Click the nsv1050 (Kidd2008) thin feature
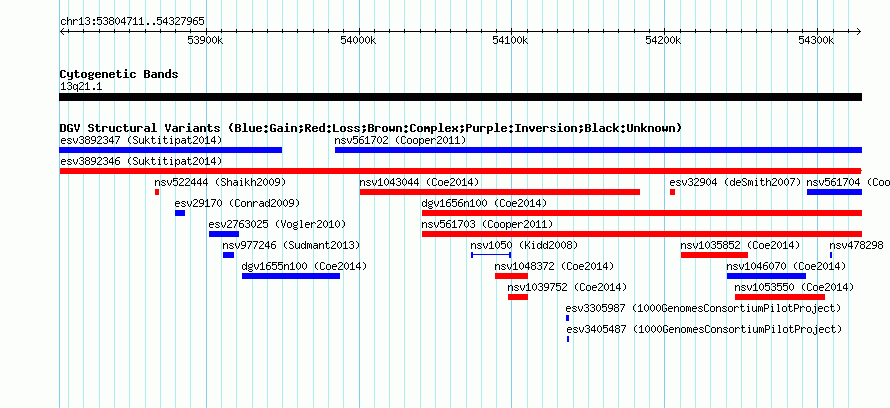890x408 pixels. pyautogui.click(x=492, y=255)
